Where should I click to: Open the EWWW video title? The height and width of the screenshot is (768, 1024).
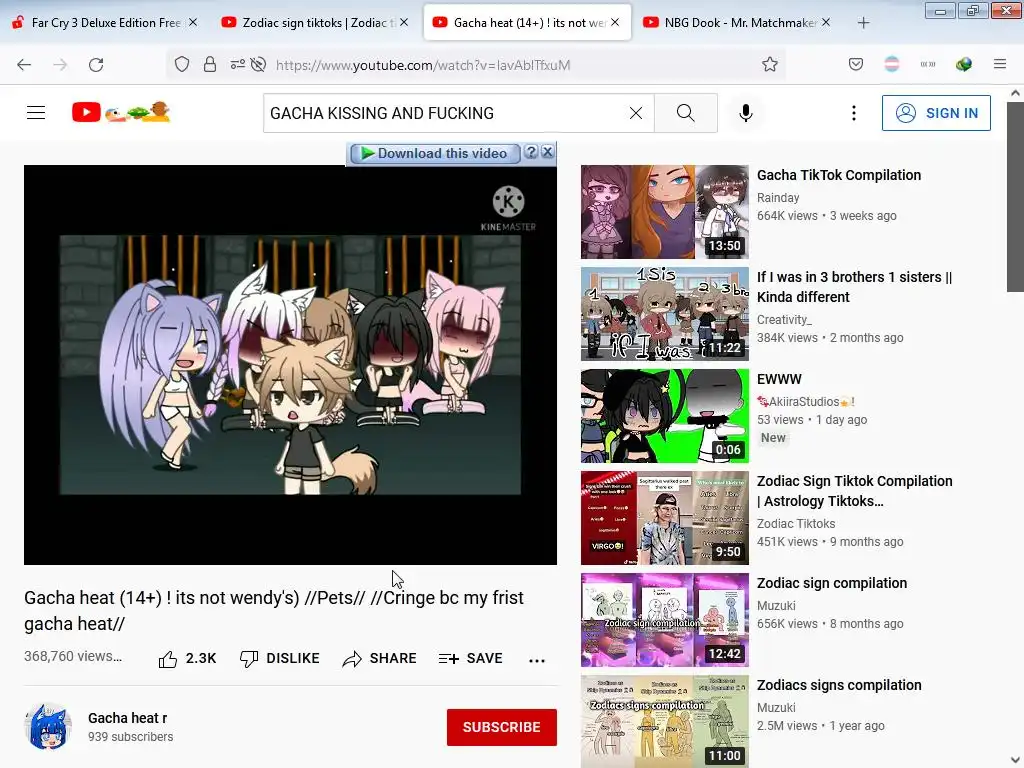pos(779,379)
